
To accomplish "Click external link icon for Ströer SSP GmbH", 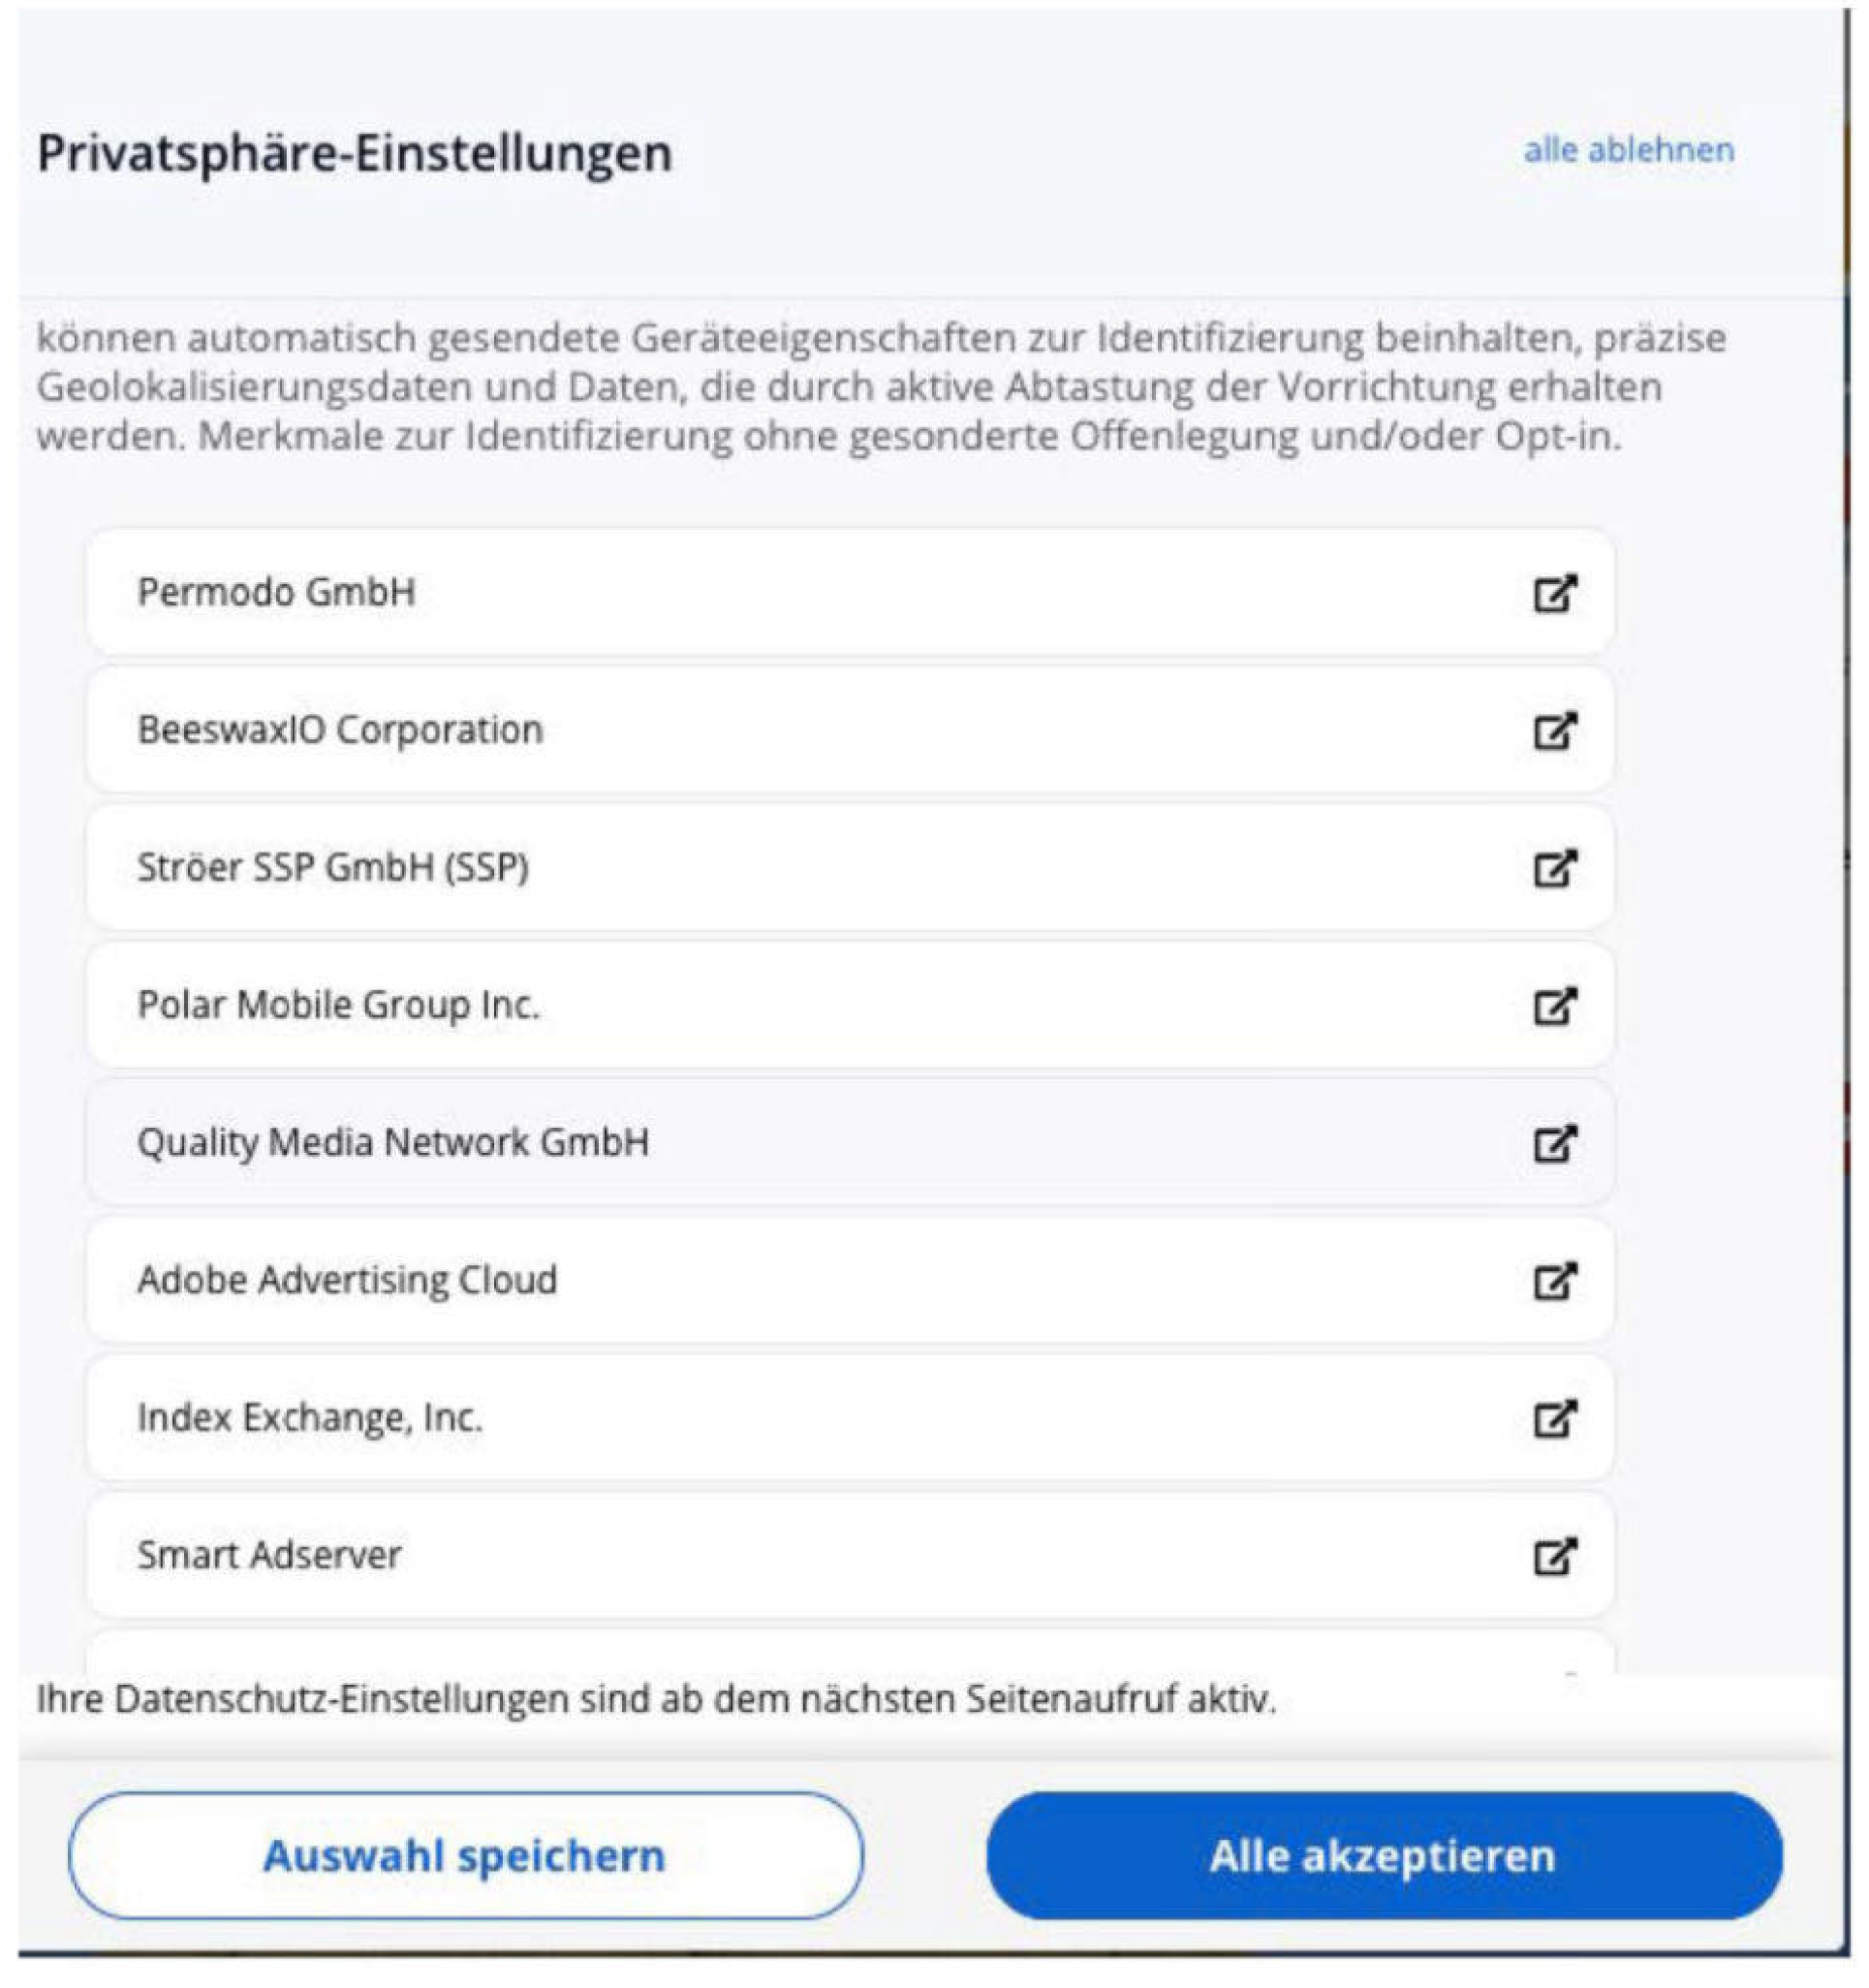I will 1555,868.
